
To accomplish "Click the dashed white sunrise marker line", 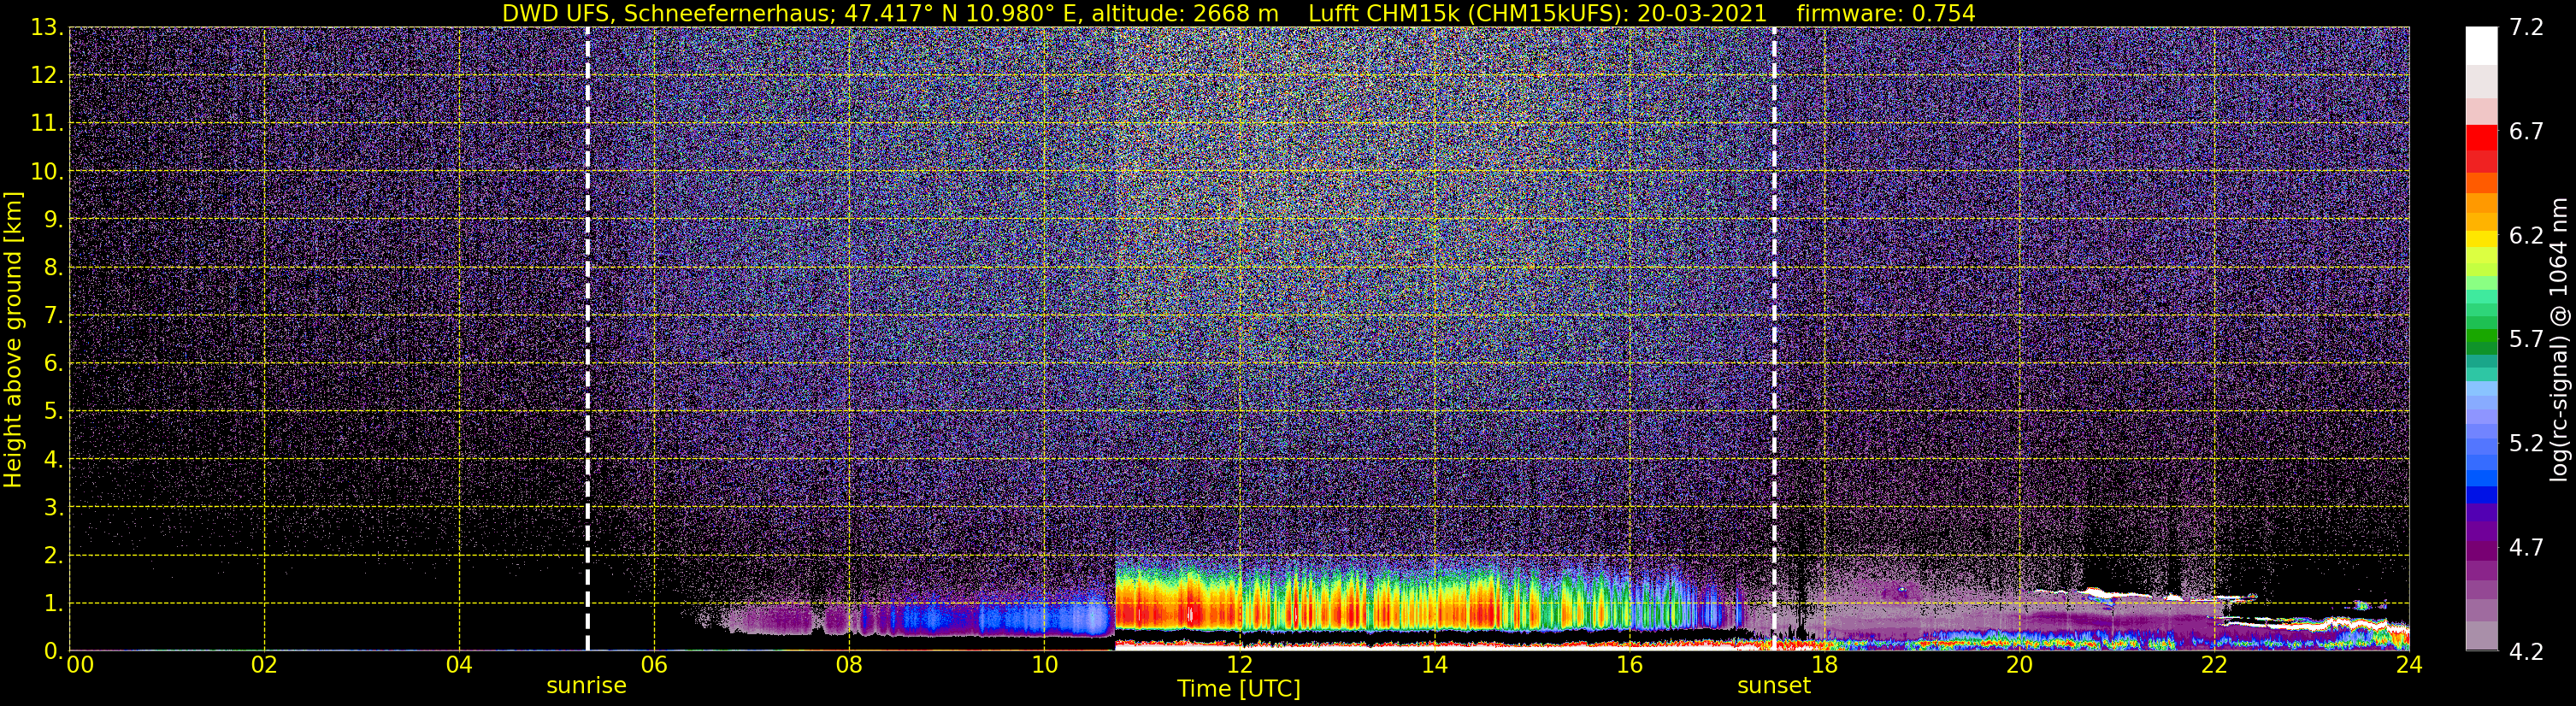I will tap(587, 339).
